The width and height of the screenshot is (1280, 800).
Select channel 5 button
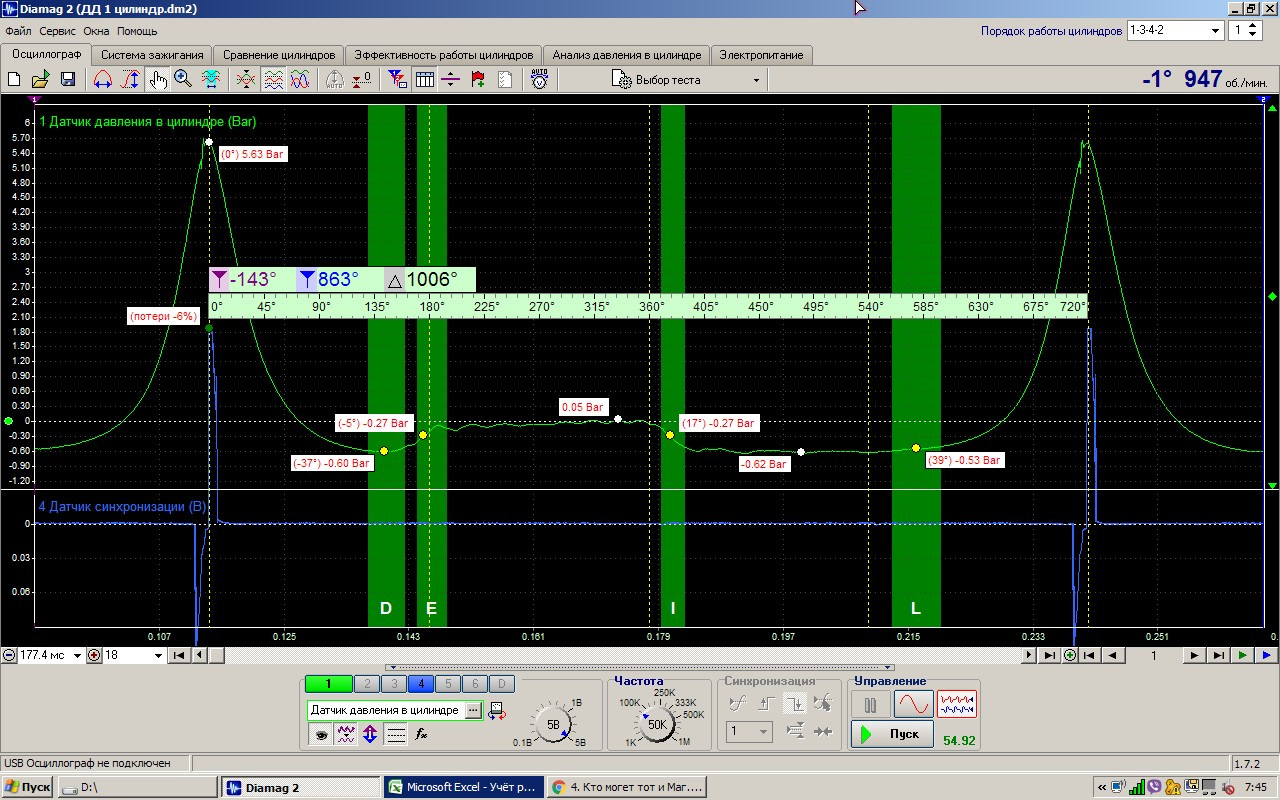coord(447,684)
